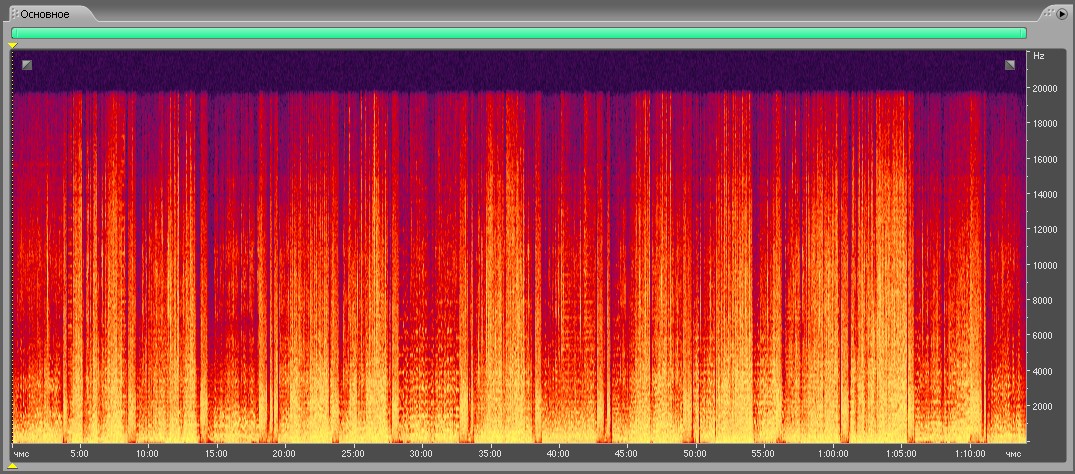The image size is (1075, 474).
Task: Click the Hz label on the frequency ruler
Action: 1038,55
